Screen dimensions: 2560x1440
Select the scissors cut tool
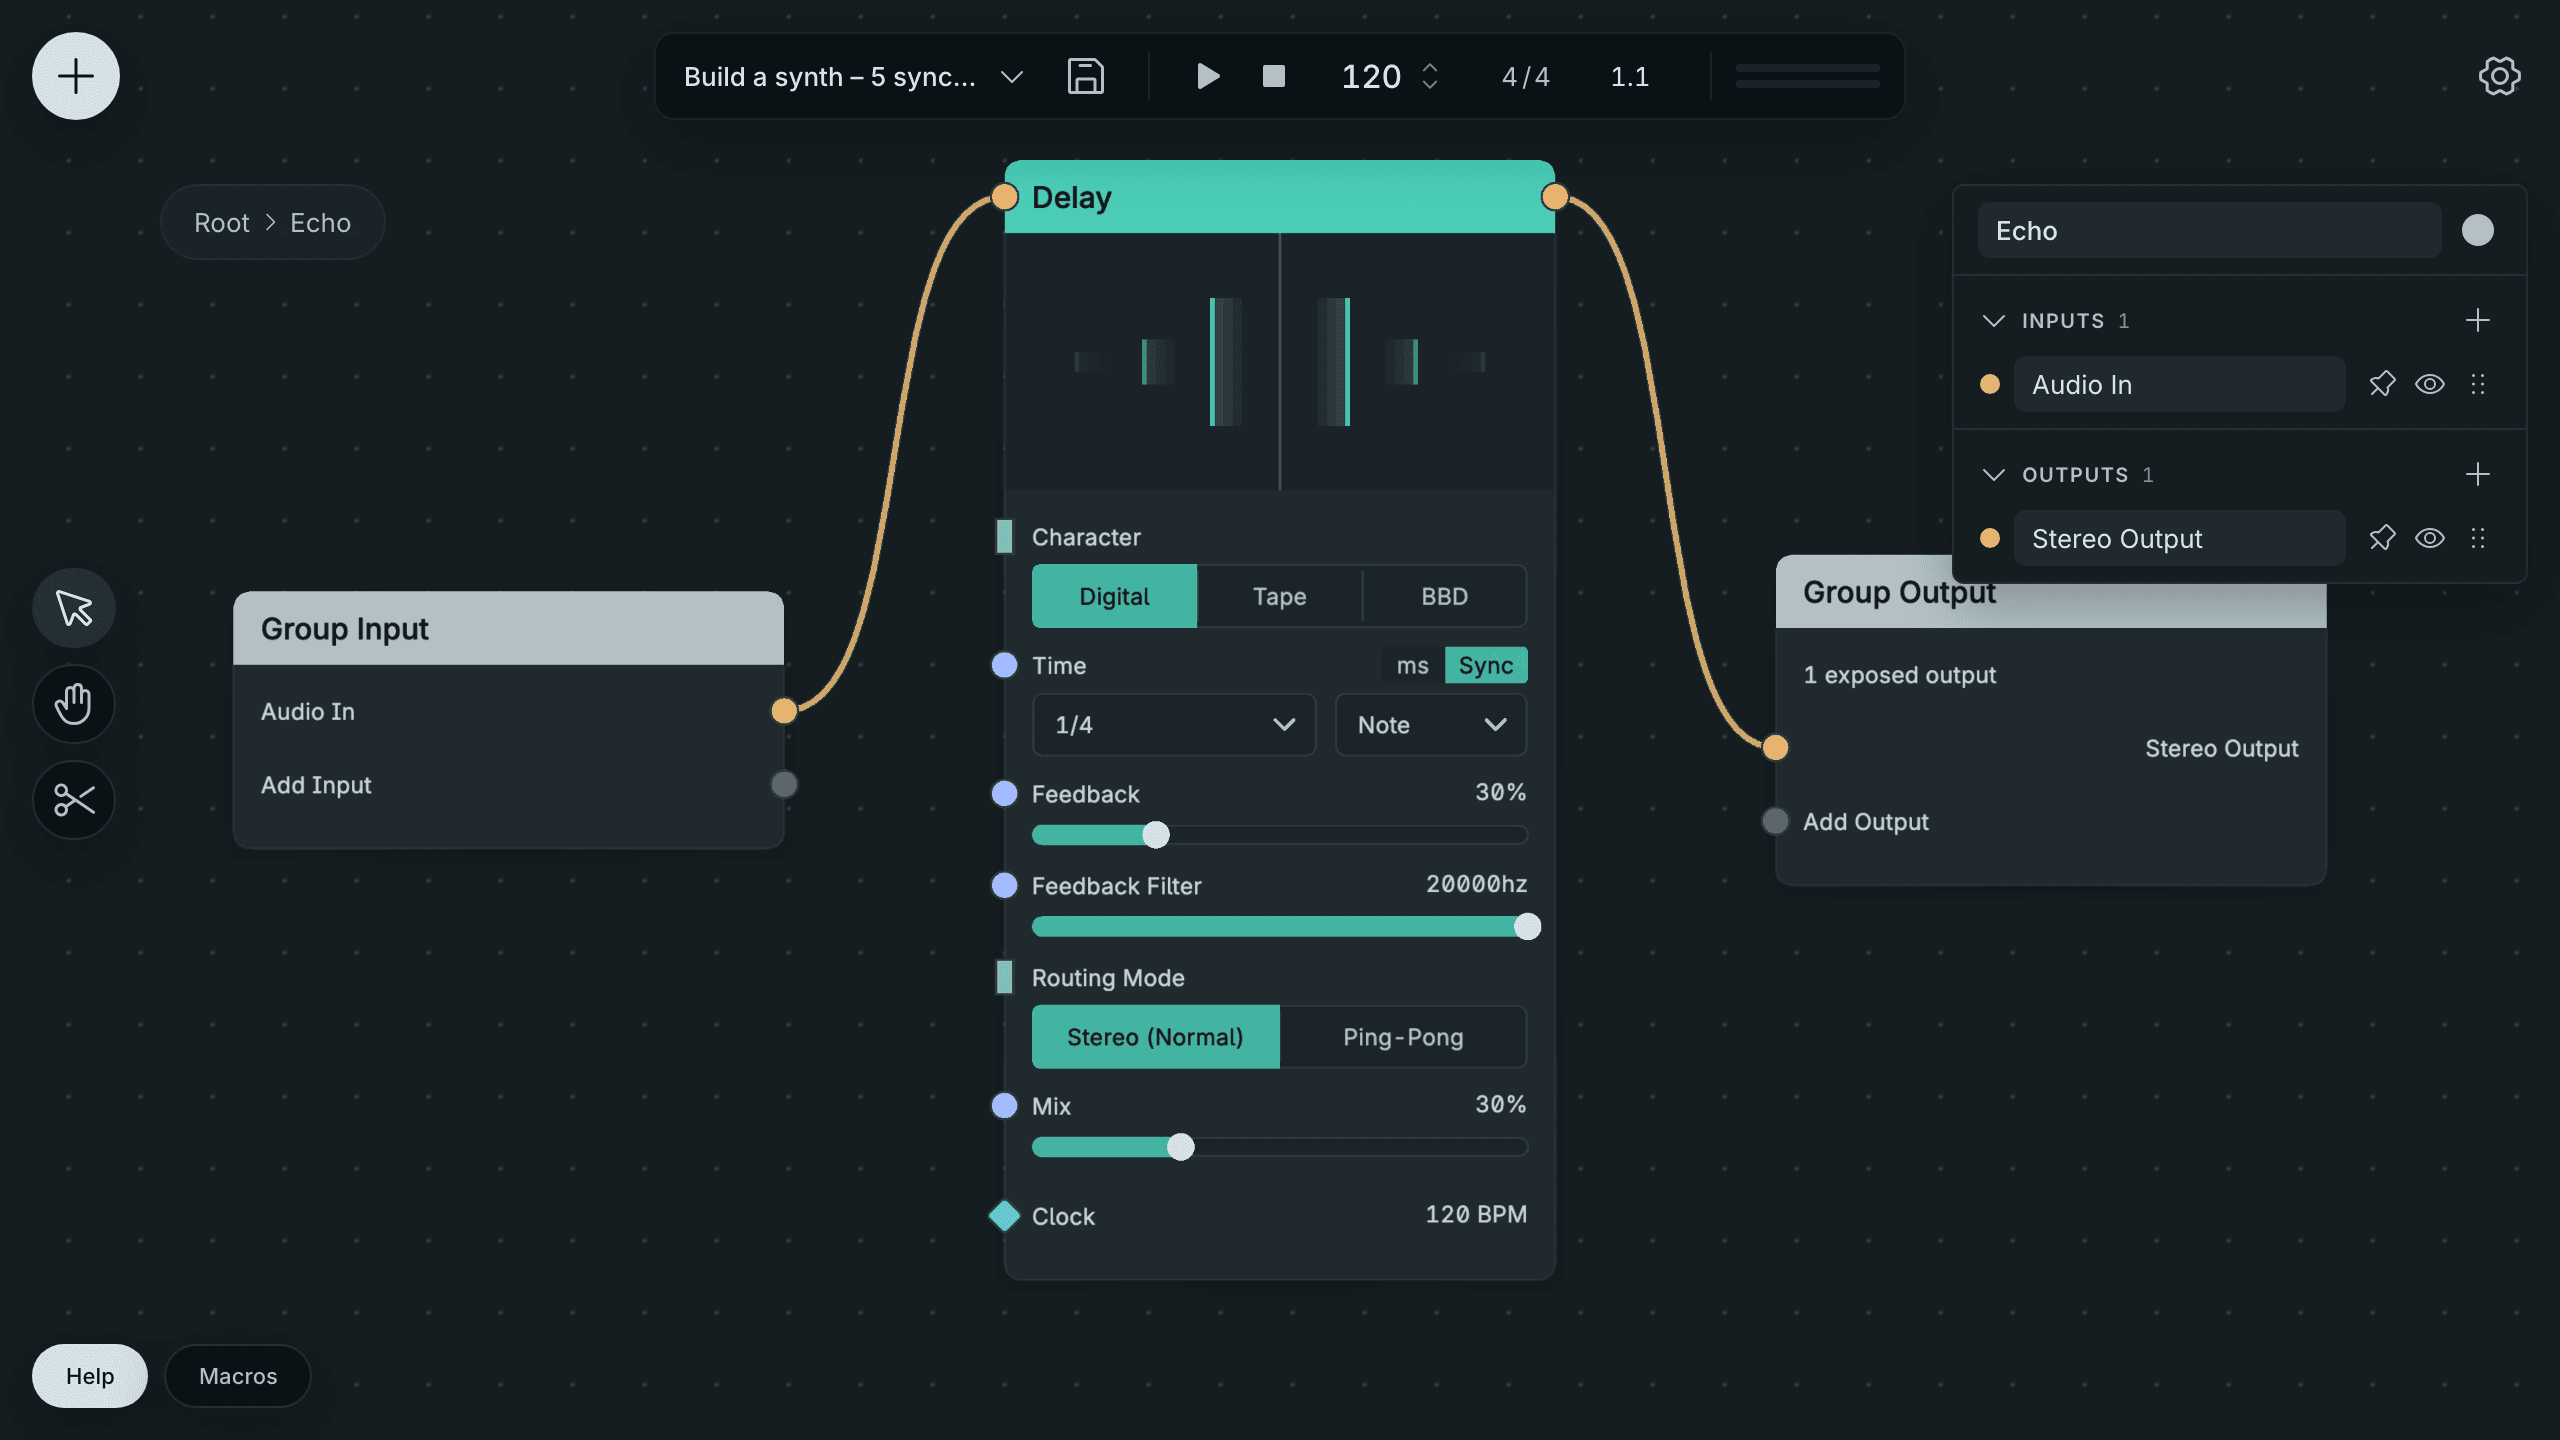click(74, 800)
